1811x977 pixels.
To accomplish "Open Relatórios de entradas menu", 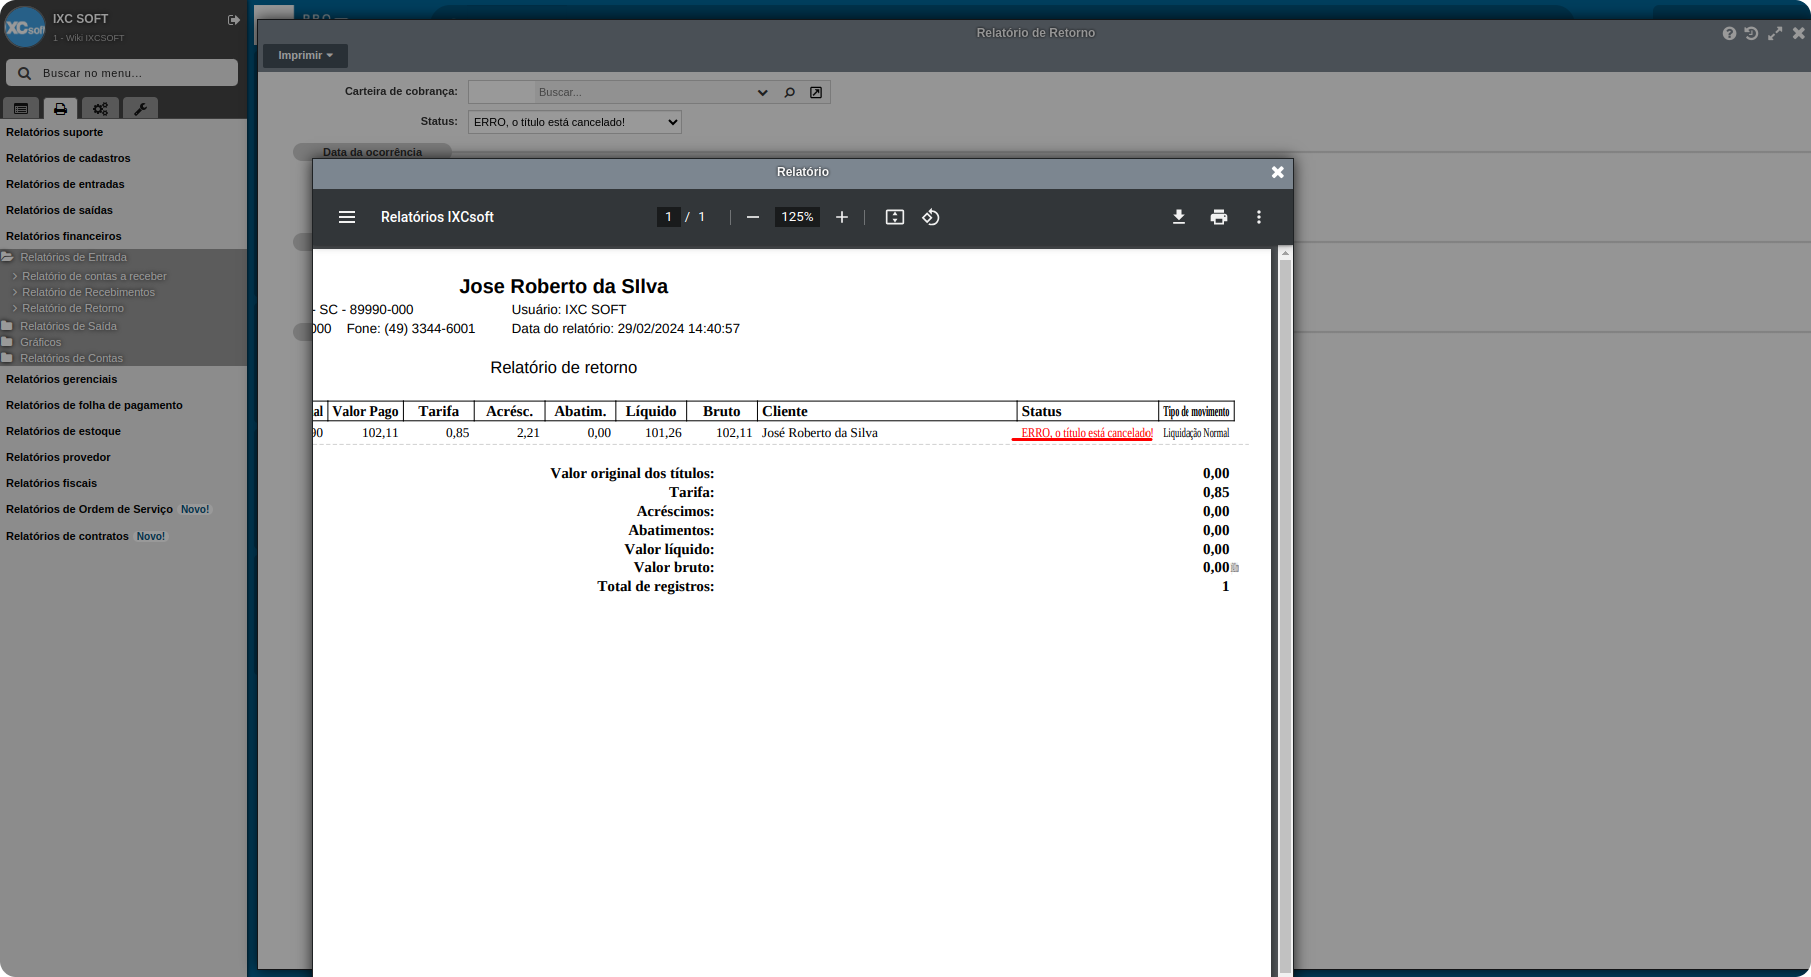I will [65, 184].
